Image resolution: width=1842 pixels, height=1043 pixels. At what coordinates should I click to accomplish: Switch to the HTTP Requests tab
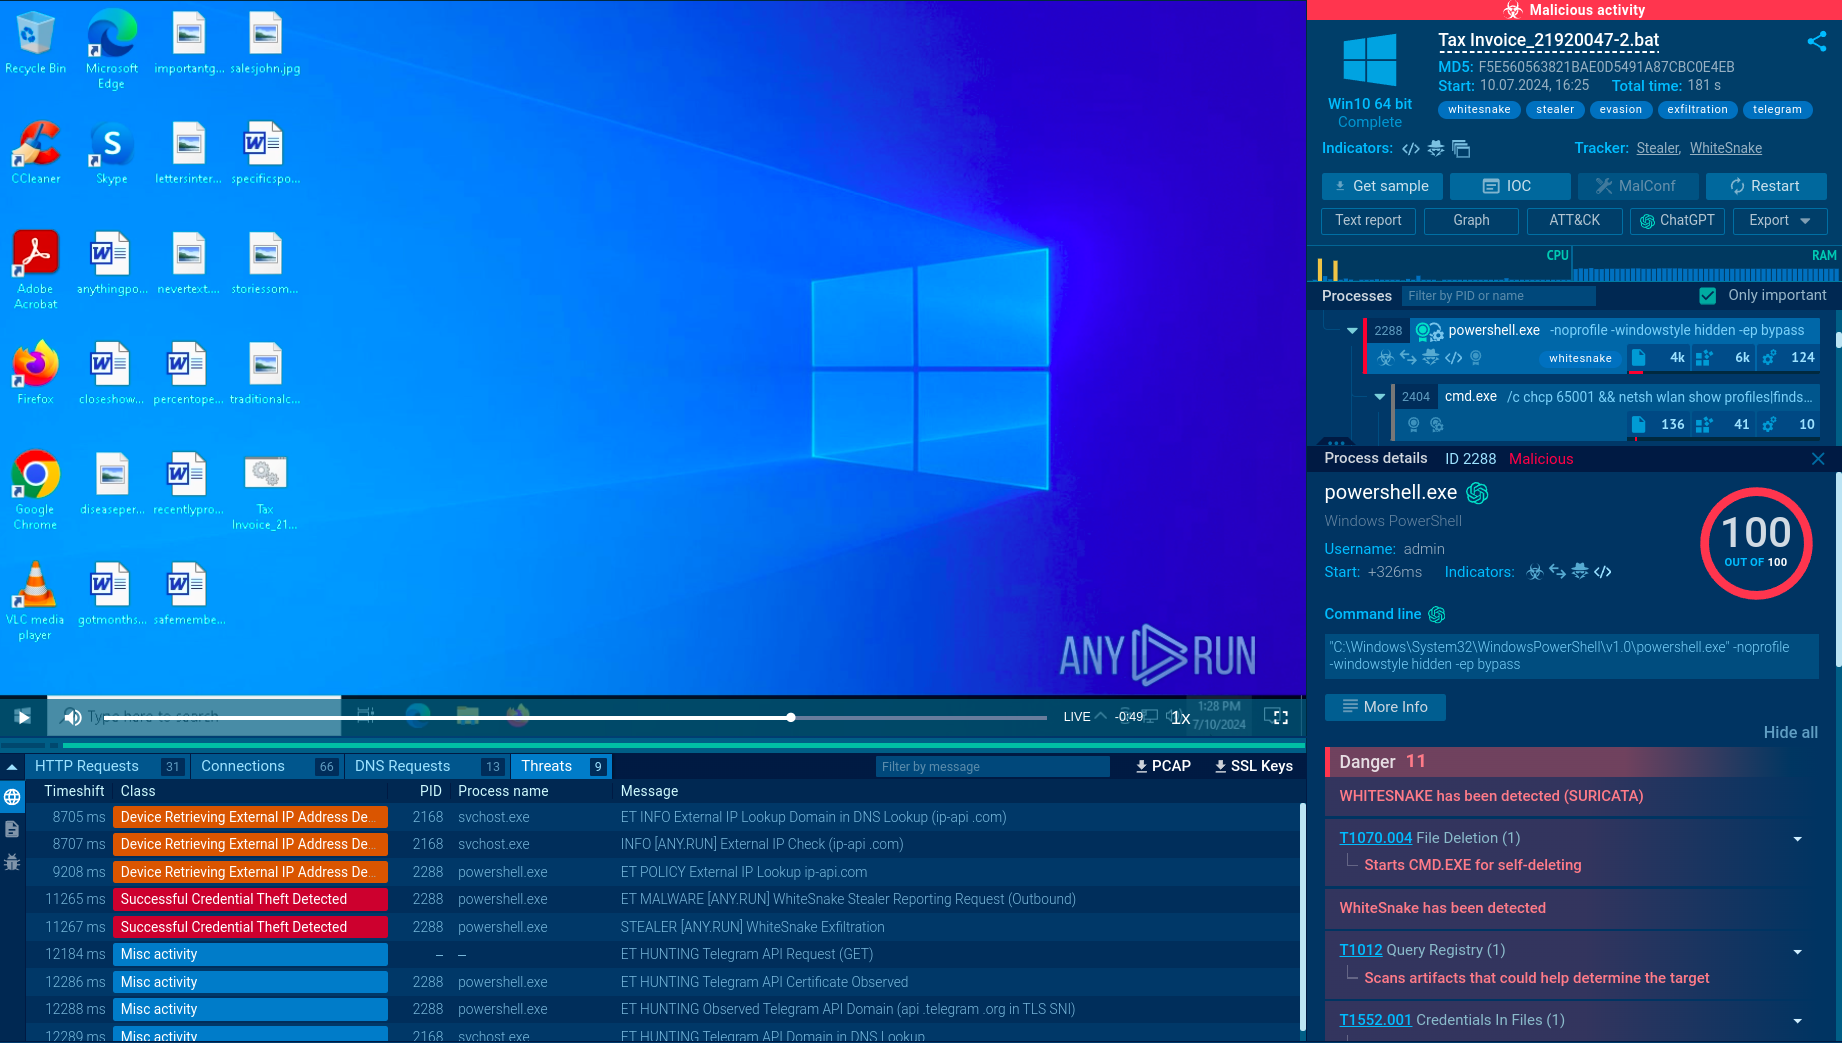point(87,766)
